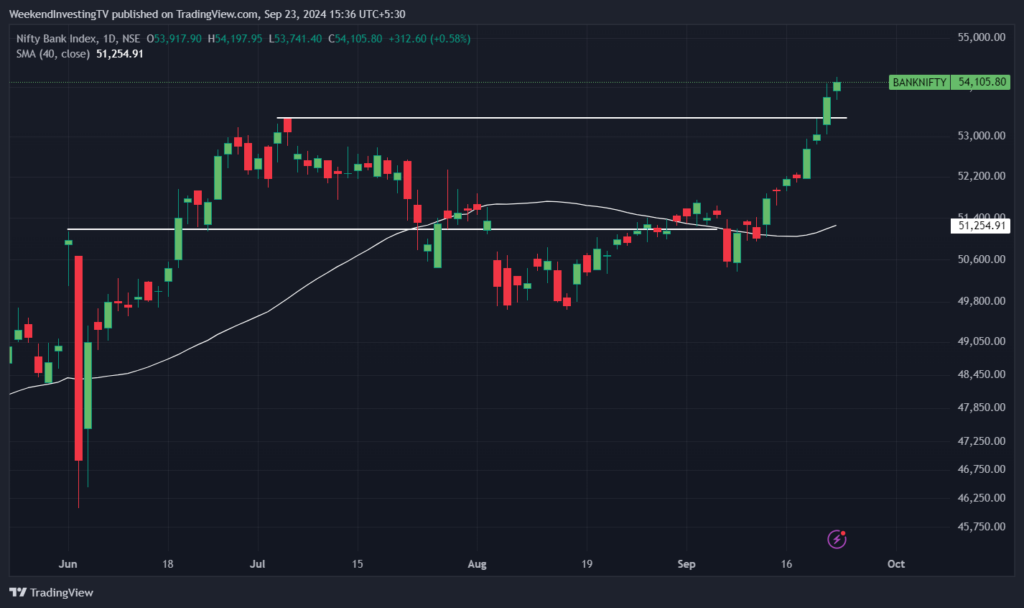Click the 'Sep' label on the time axis
This screenshot has width=1024, height=608.
(x=686, y=564)
